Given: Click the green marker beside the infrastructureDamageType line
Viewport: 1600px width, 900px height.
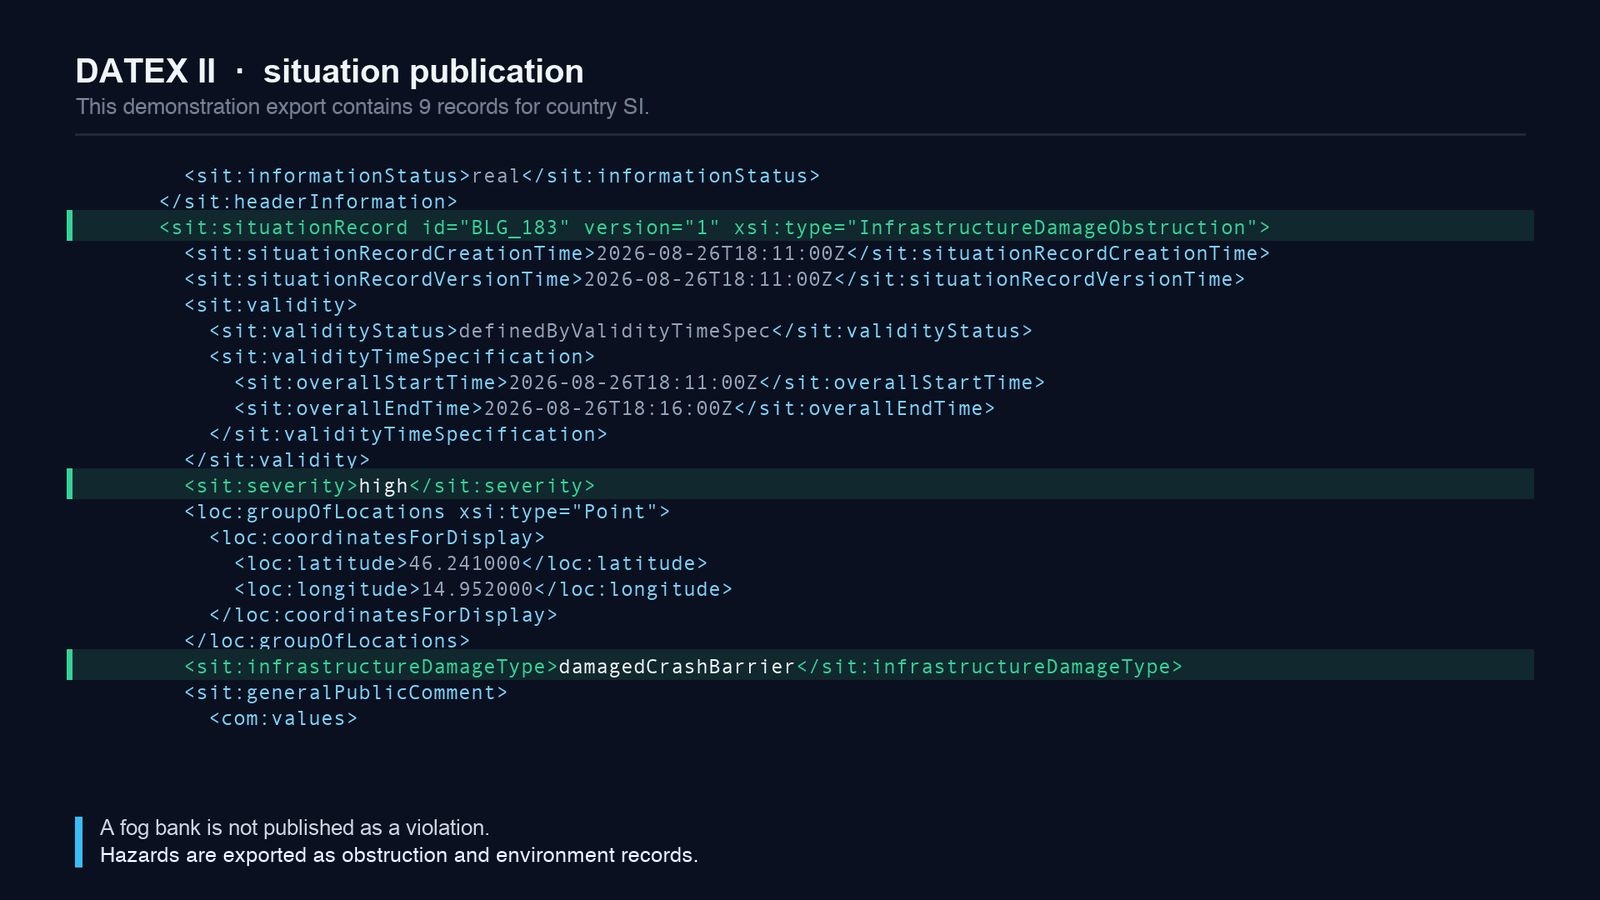Looking at the screenshot, I should [x=69, y=665].
